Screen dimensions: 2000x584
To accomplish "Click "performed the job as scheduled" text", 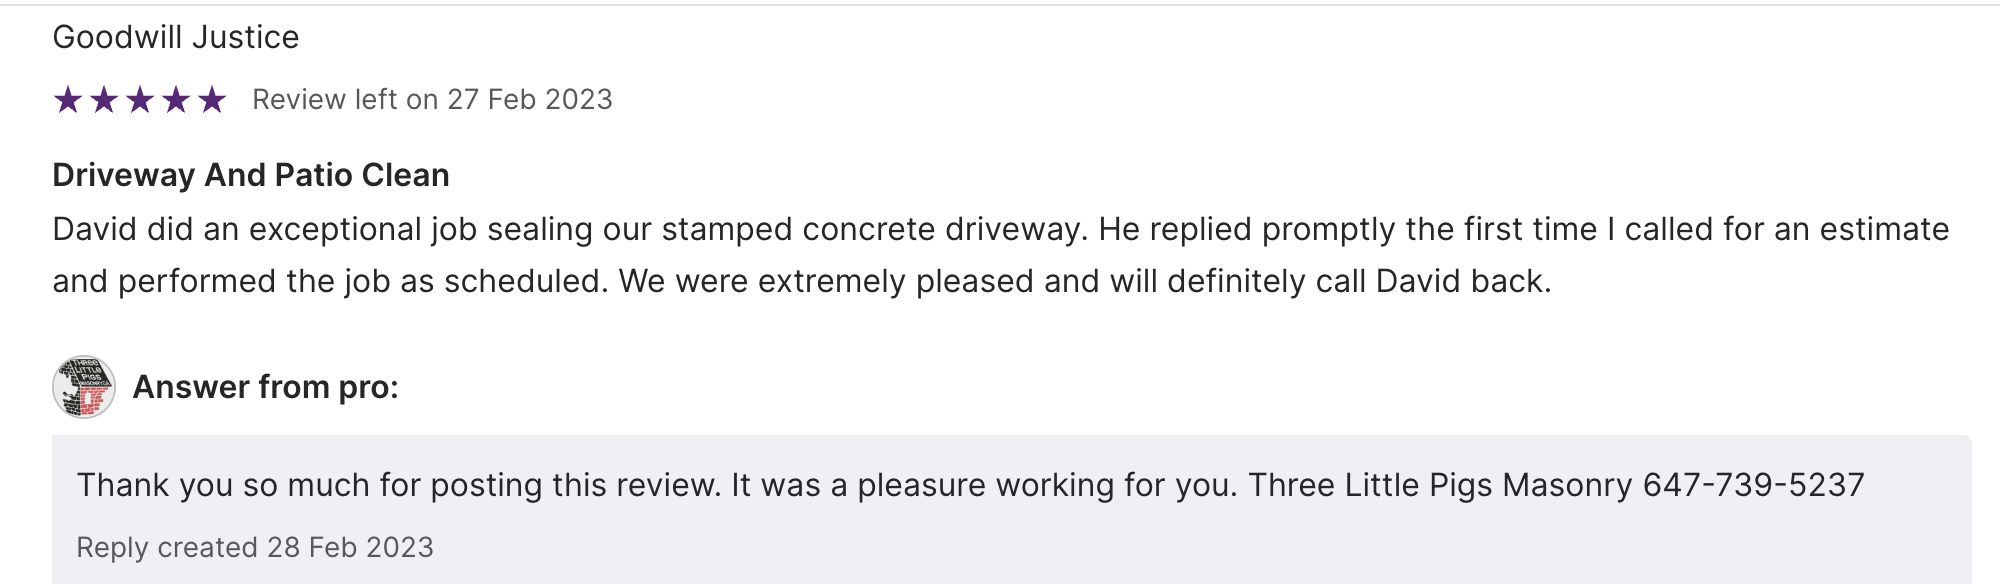I will 362,281.
